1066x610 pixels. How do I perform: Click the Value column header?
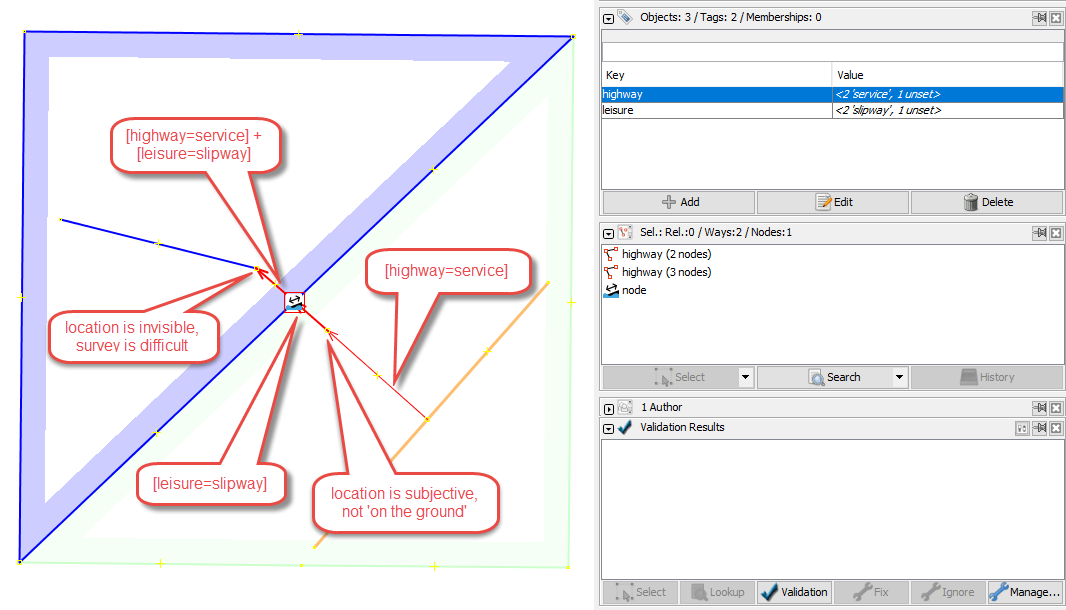pyautogui.click(x=948, y=75)
